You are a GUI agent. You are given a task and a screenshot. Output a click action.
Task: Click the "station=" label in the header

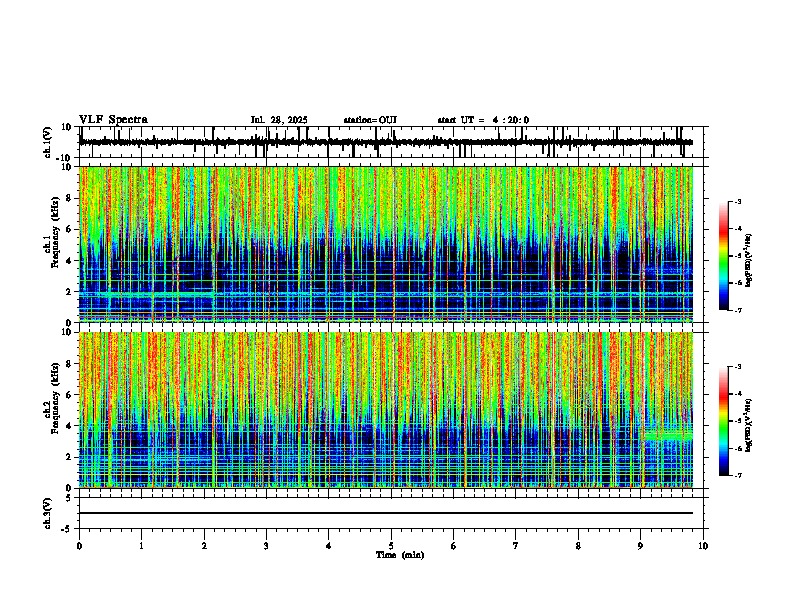click(x=361, y=120)
